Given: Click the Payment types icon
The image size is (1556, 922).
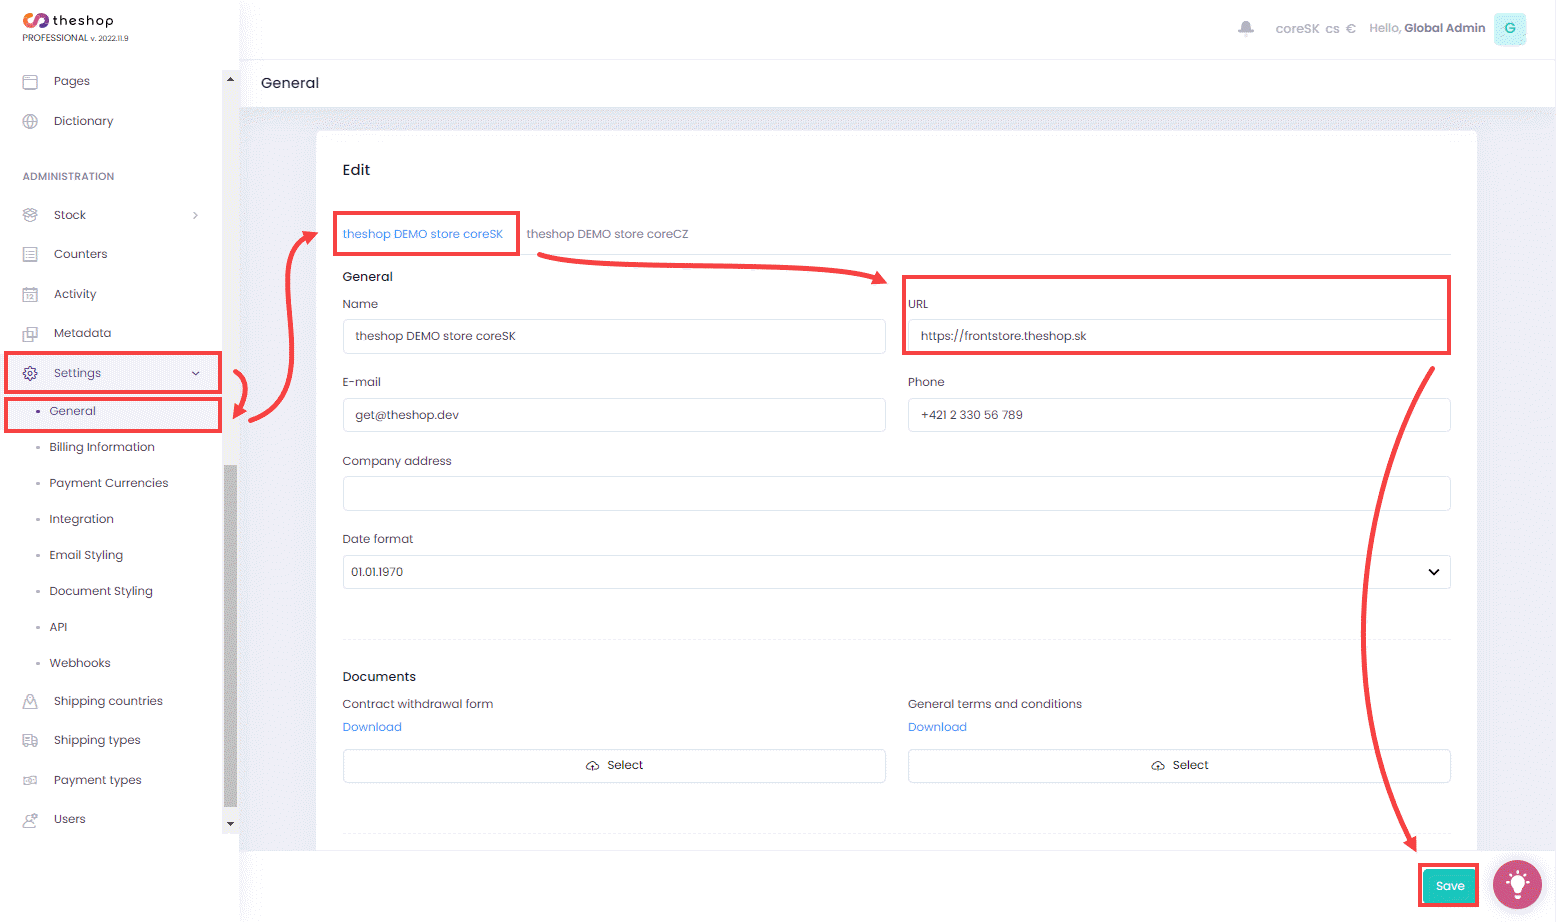Looking at the screenshot, I should [x=30, y=780].
